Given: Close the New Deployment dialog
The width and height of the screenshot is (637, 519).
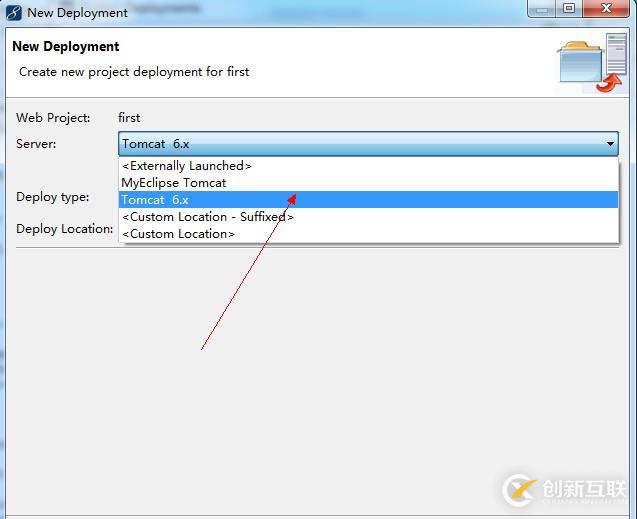Looking at the screenshot, I should 606,8.
